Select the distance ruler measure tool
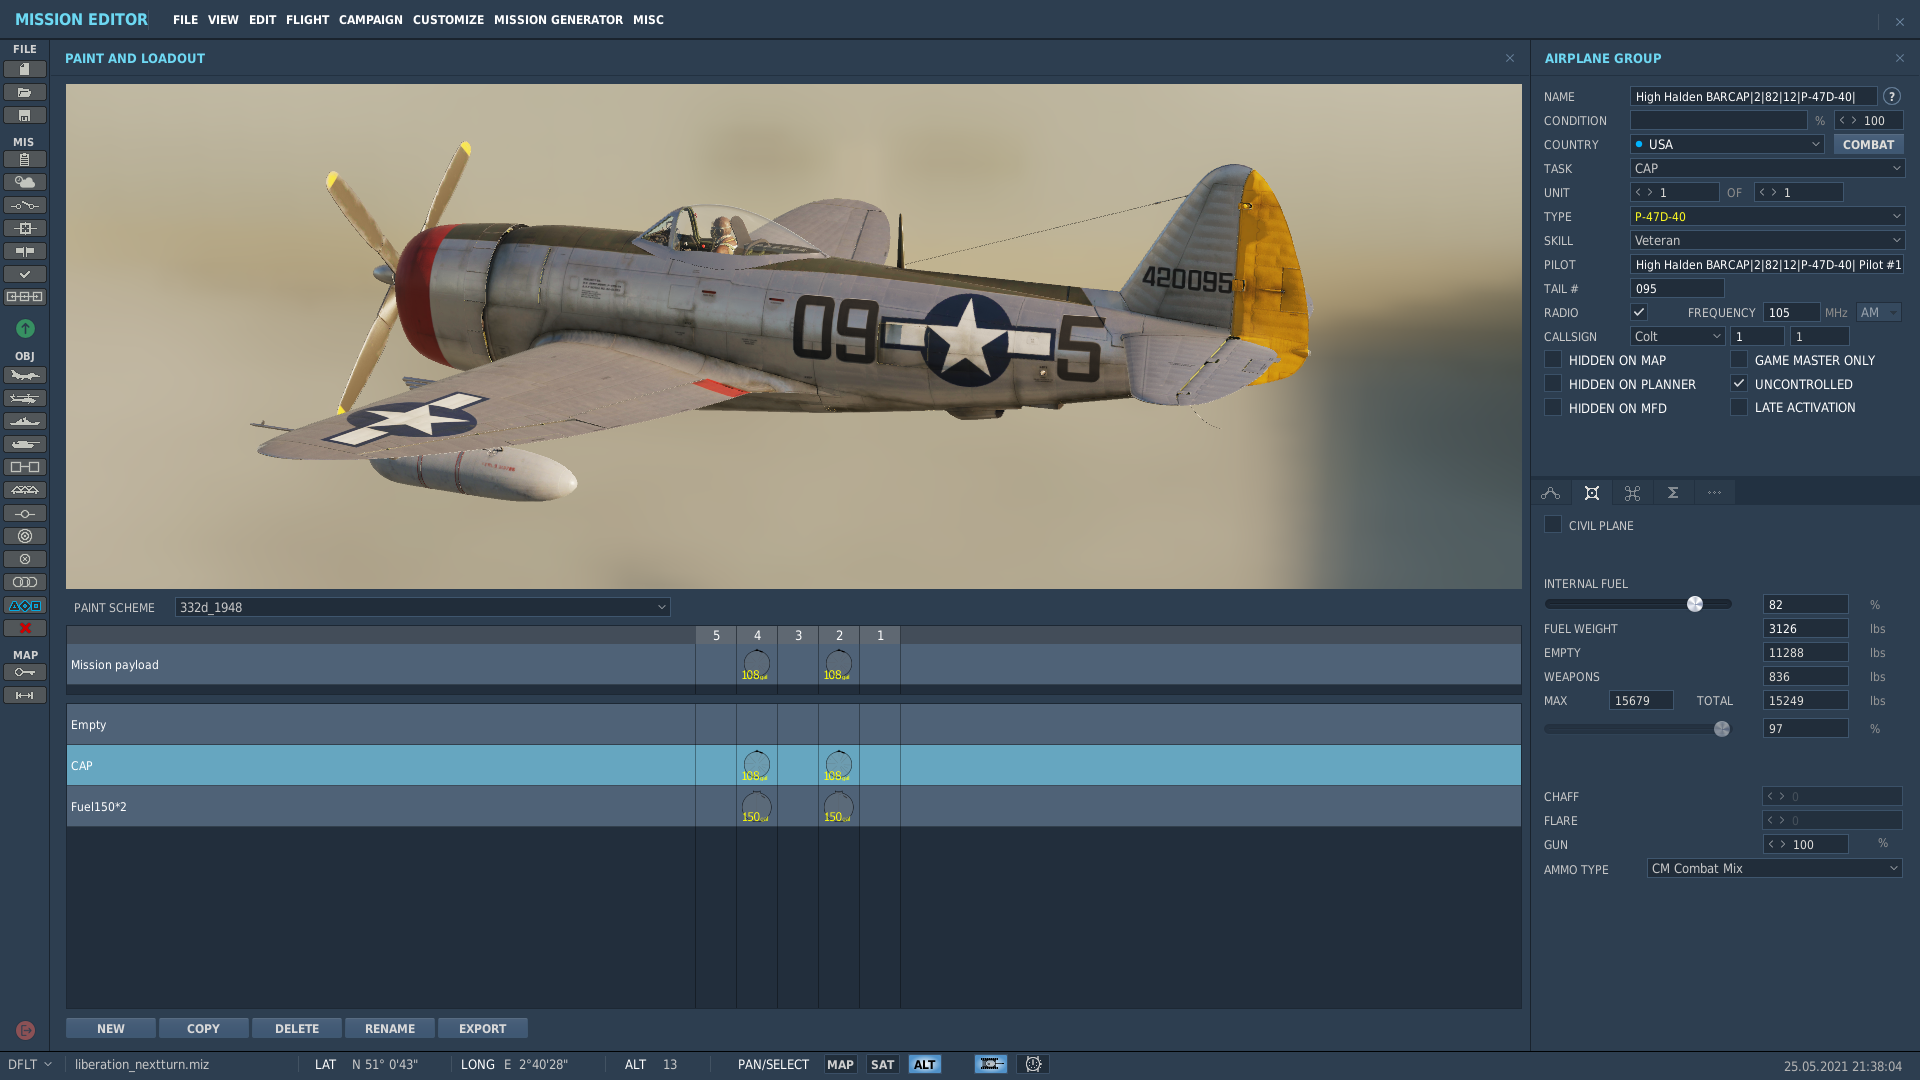Viewport: 1920px width, 1080px height. [x=25, y=695]
